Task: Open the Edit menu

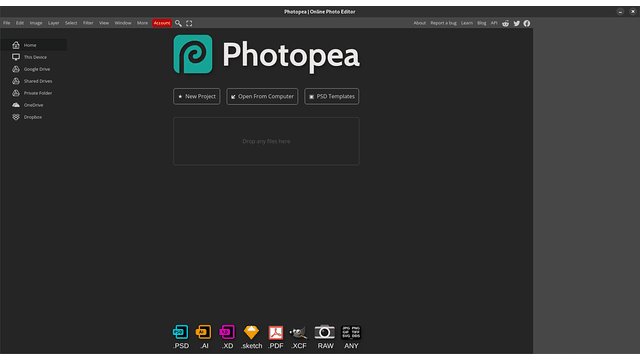Action: [x=20, y=23]
